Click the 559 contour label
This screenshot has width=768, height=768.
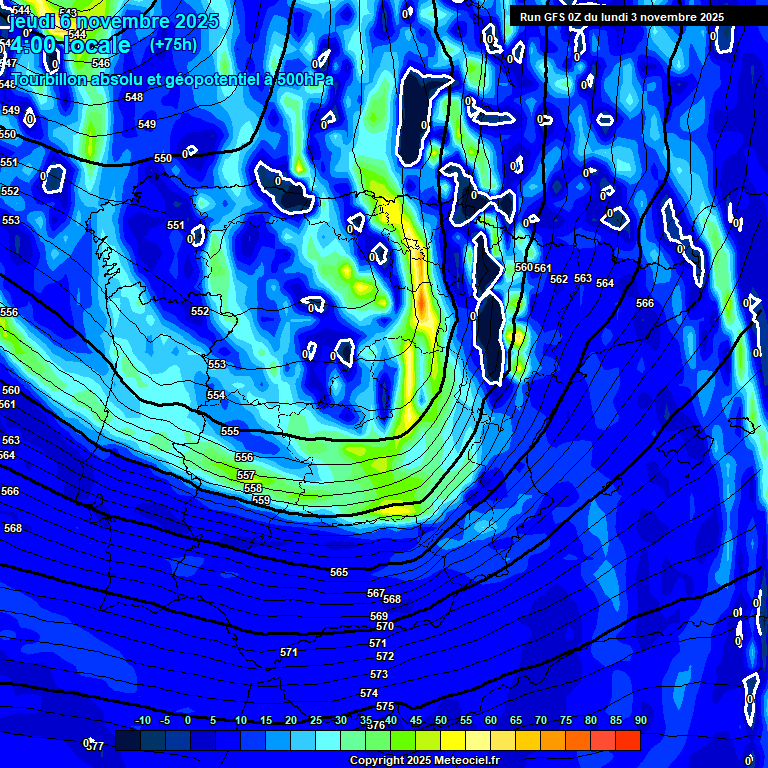click(x=261, y=500)
